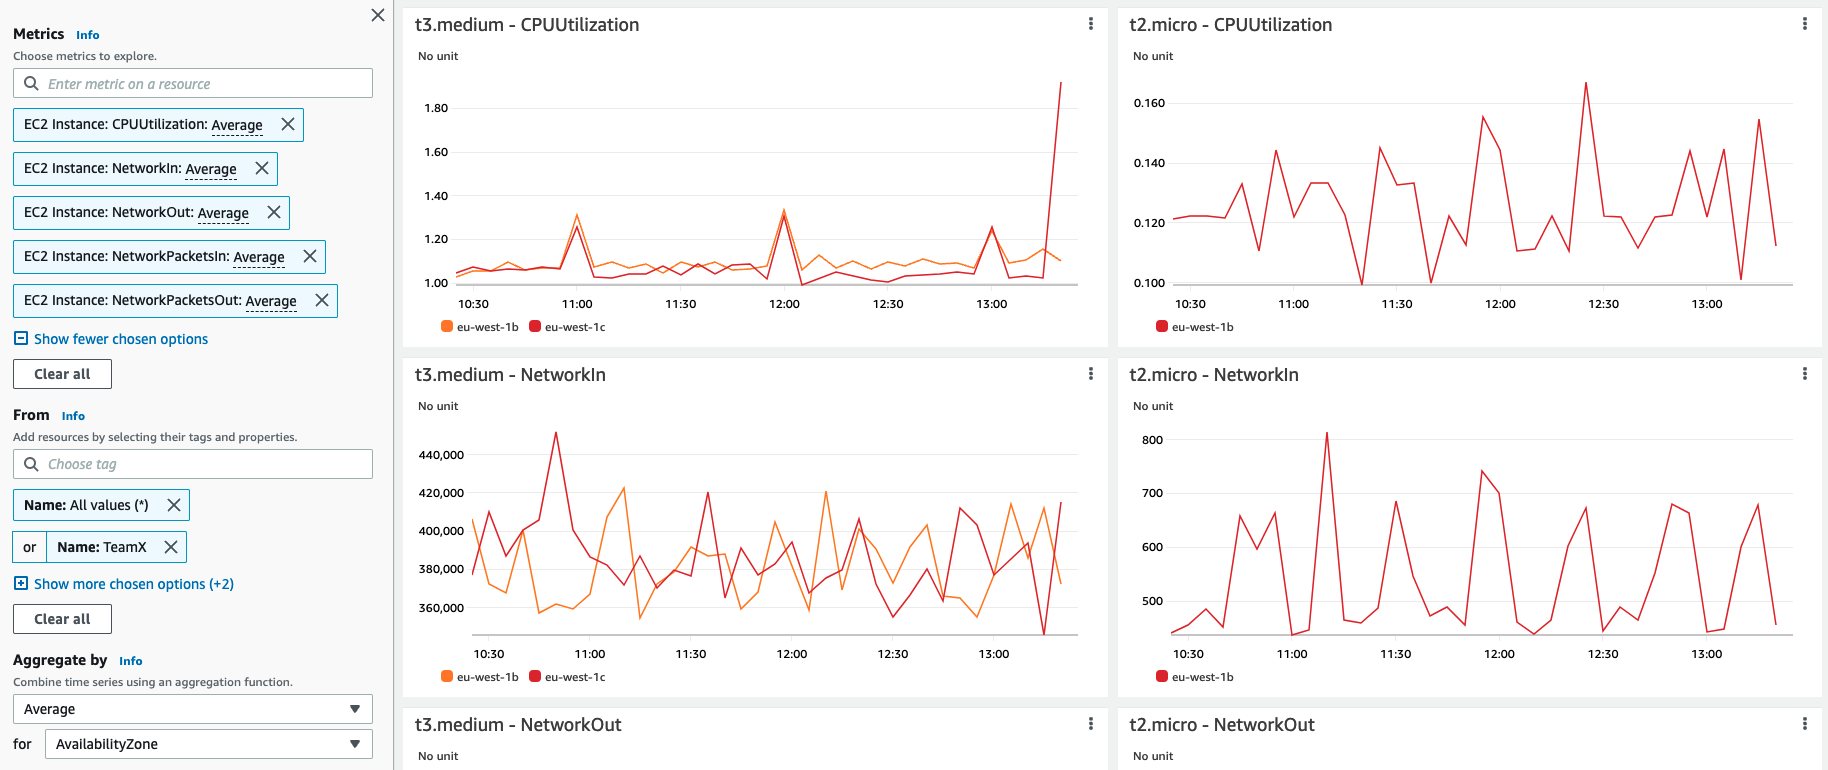Open t2.micro NetworkIn widget menu

1804,374
